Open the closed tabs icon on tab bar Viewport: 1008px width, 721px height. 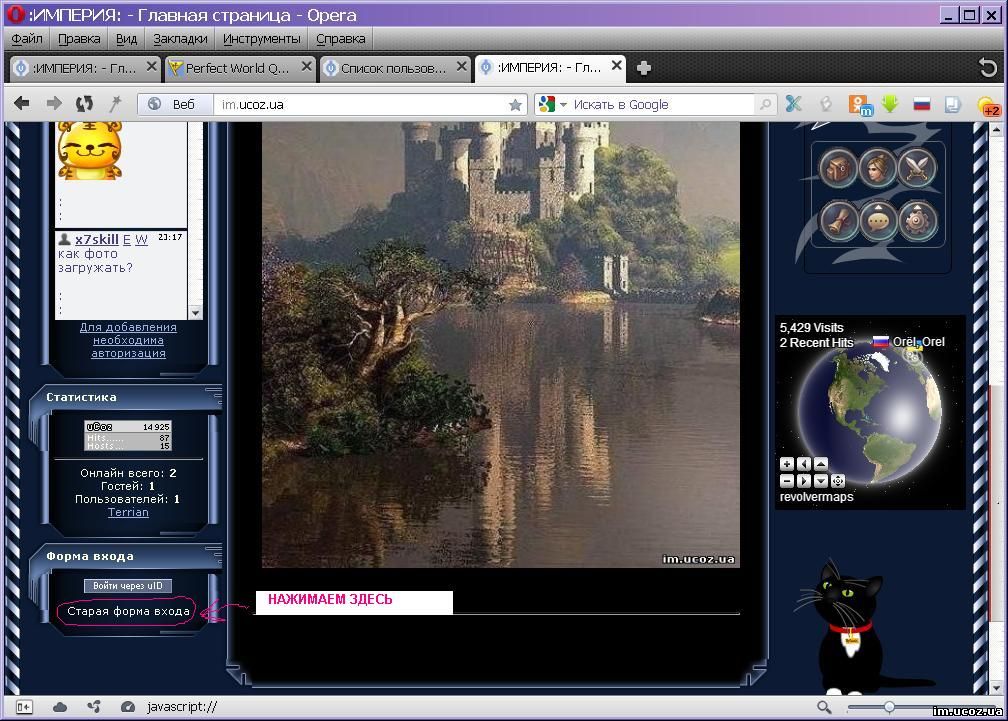[987, 67]
